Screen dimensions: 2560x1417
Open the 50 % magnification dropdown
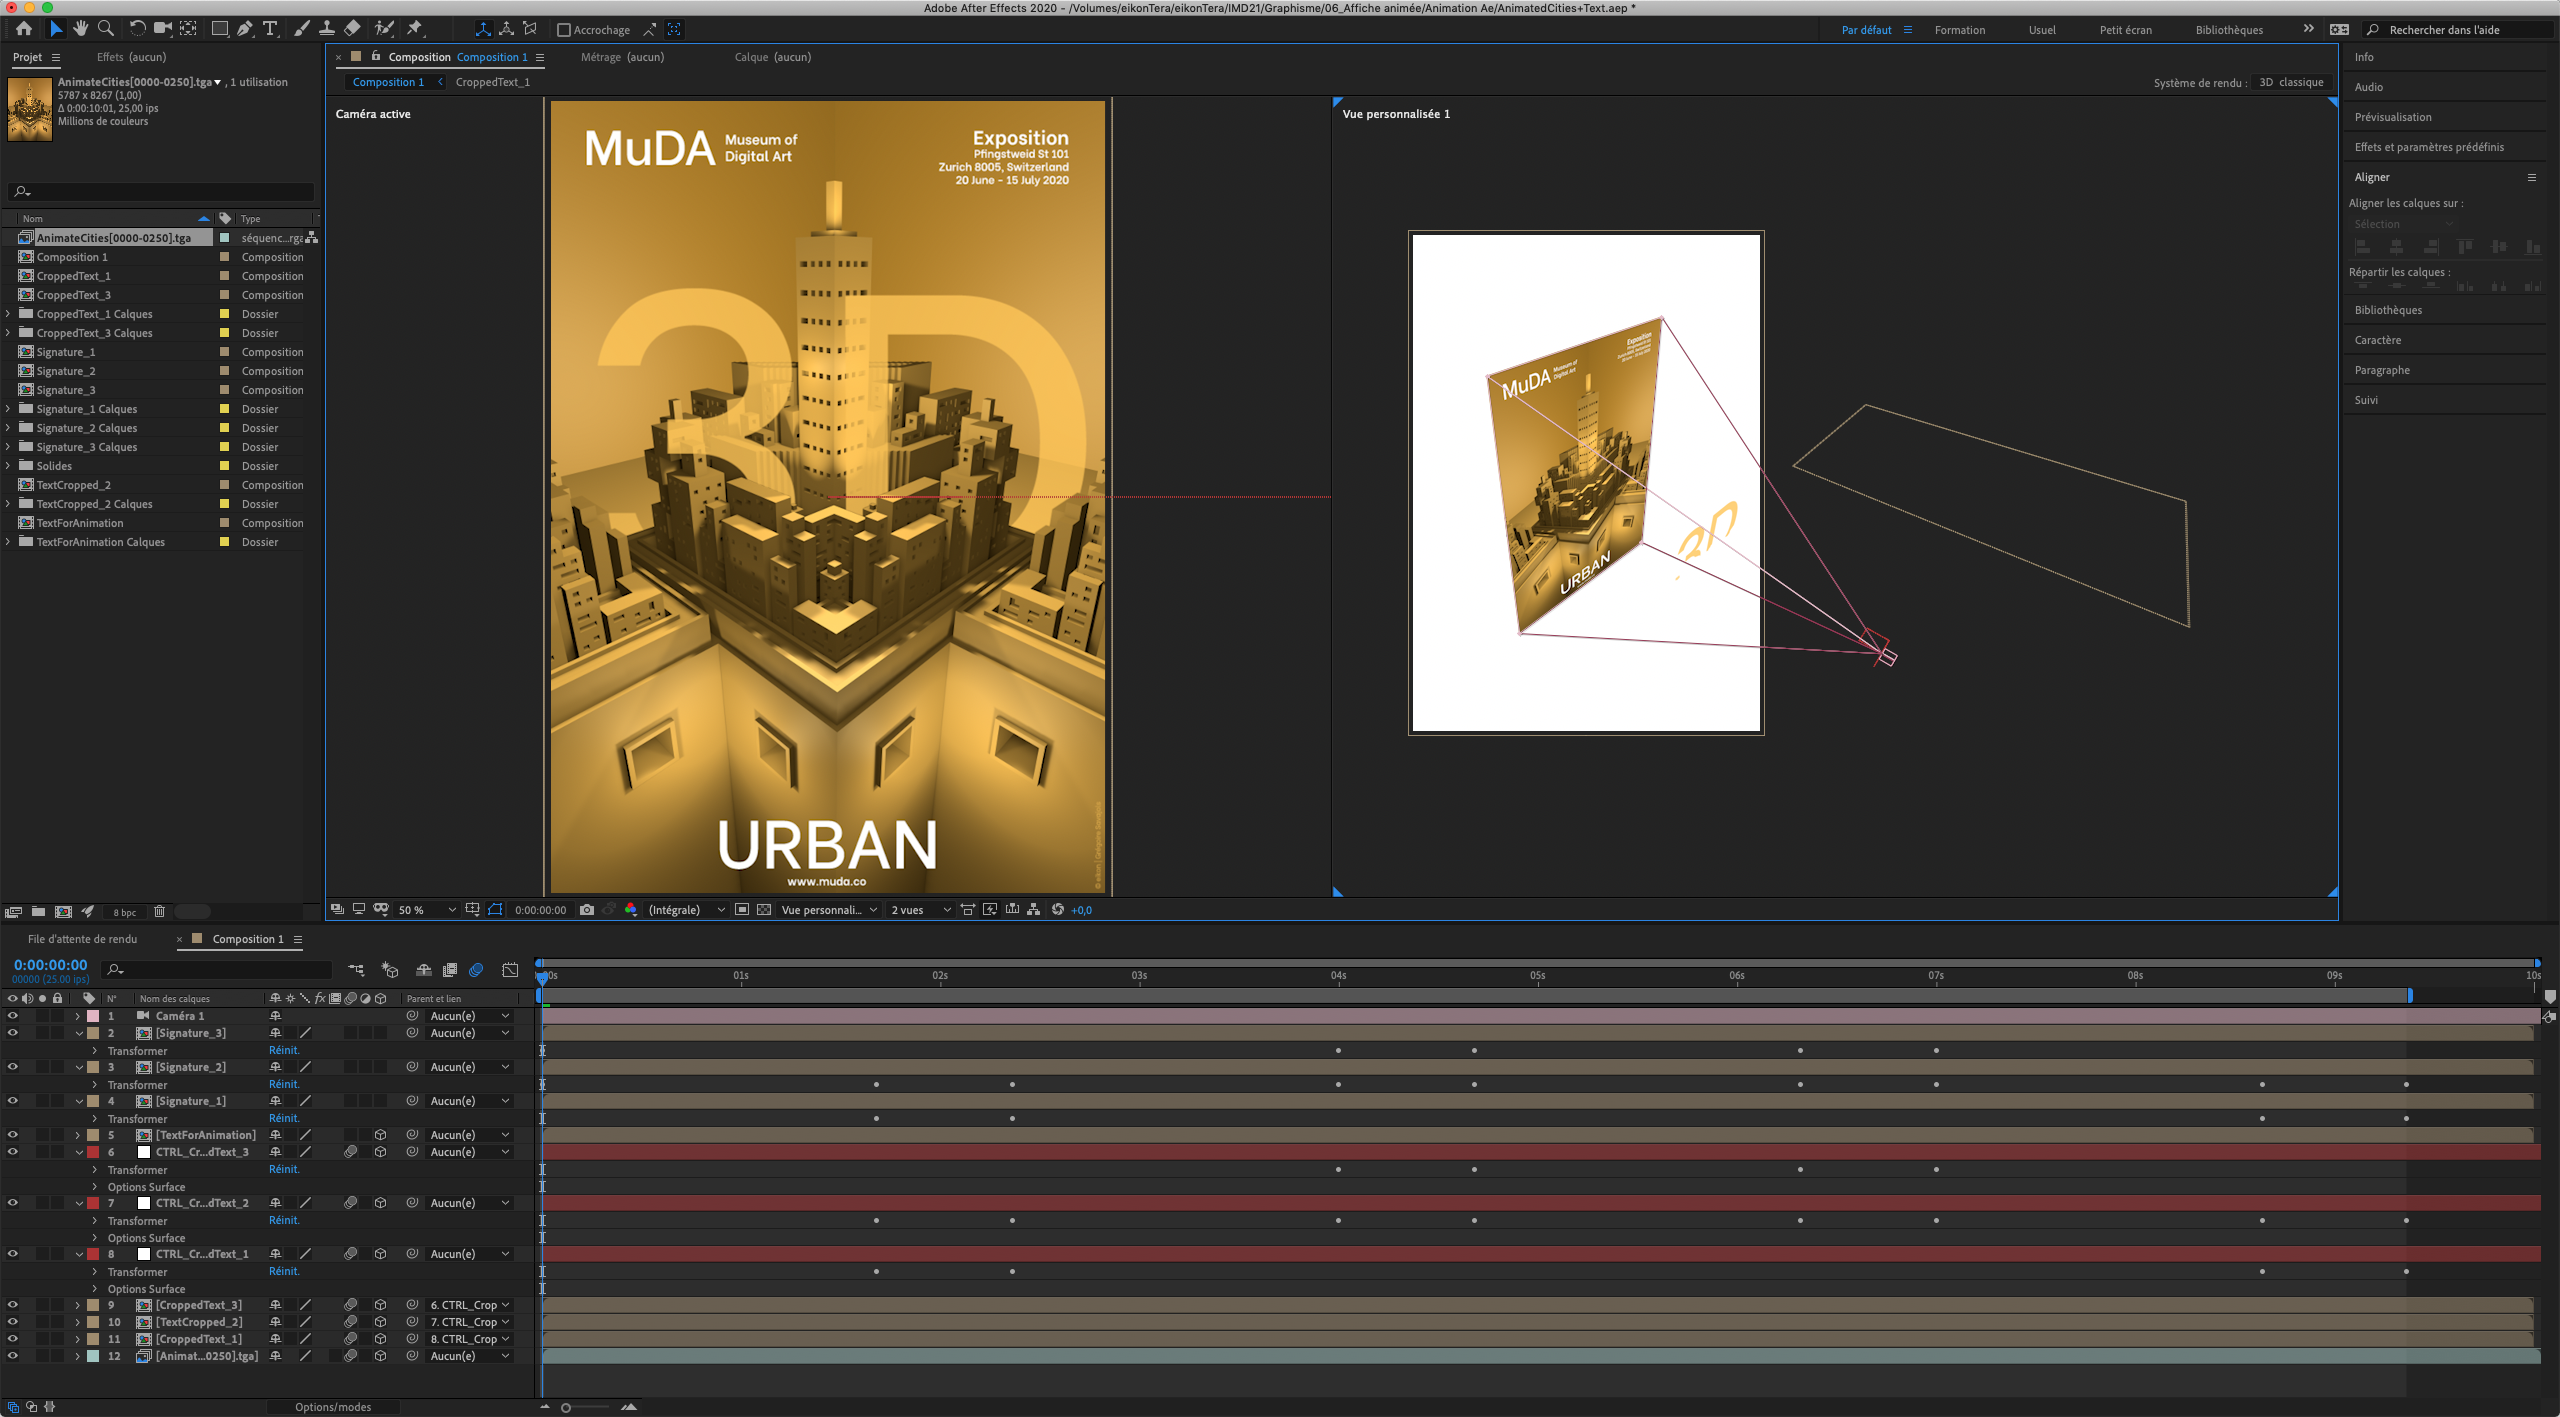[x=427, y=910]
